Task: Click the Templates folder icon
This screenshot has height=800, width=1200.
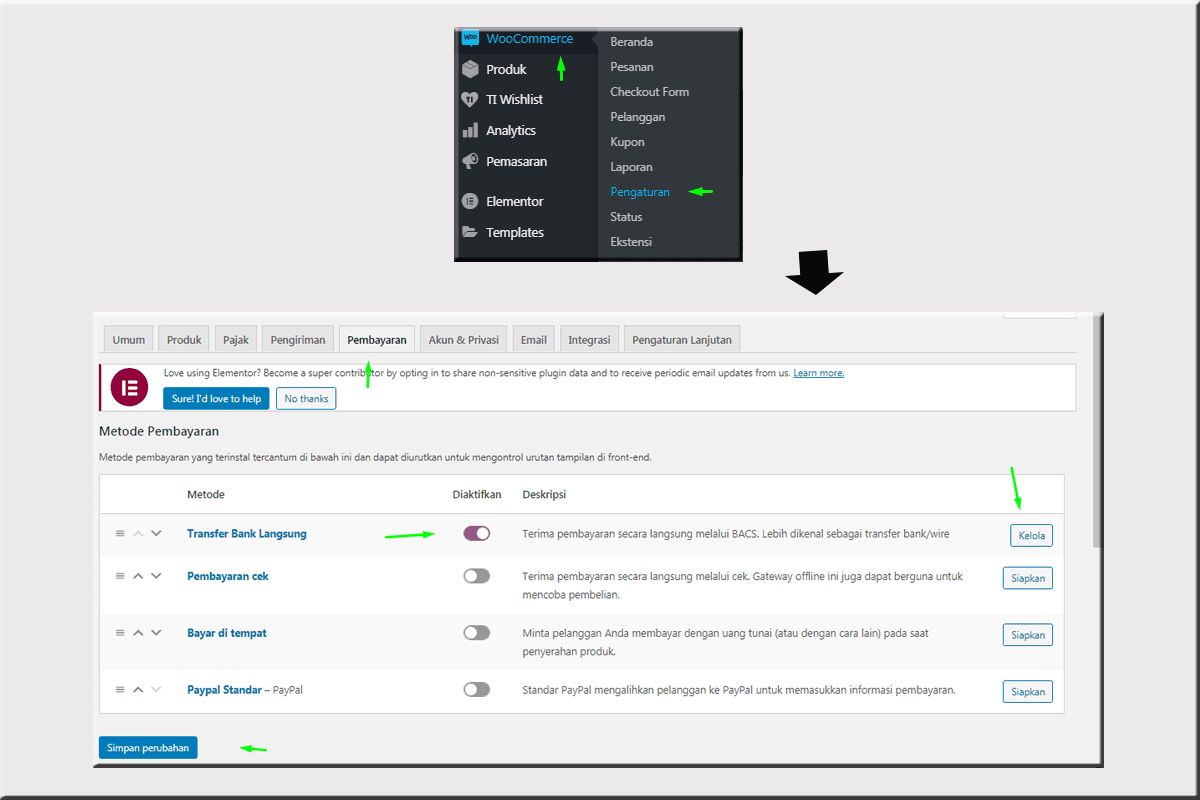Action: (x=470, y=232)
